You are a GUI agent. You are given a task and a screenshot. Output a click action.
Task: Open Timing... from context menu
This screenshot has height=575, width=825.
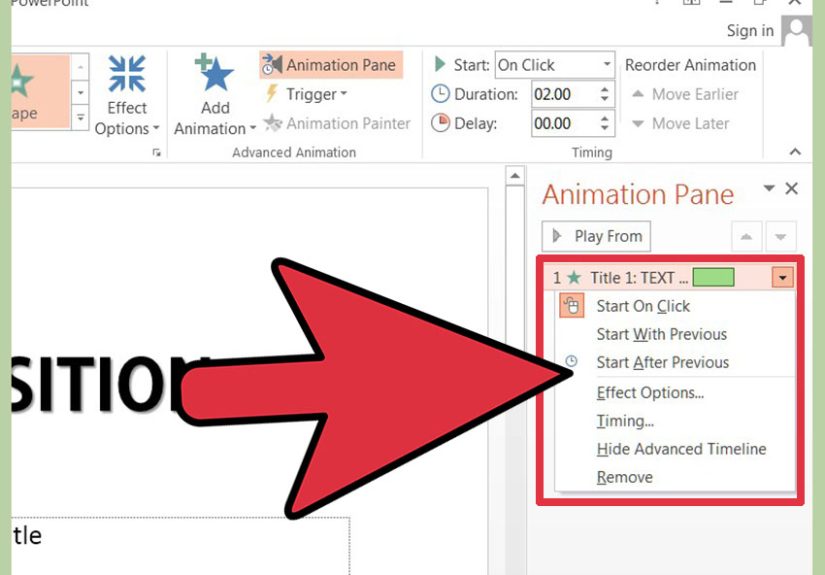676,421
